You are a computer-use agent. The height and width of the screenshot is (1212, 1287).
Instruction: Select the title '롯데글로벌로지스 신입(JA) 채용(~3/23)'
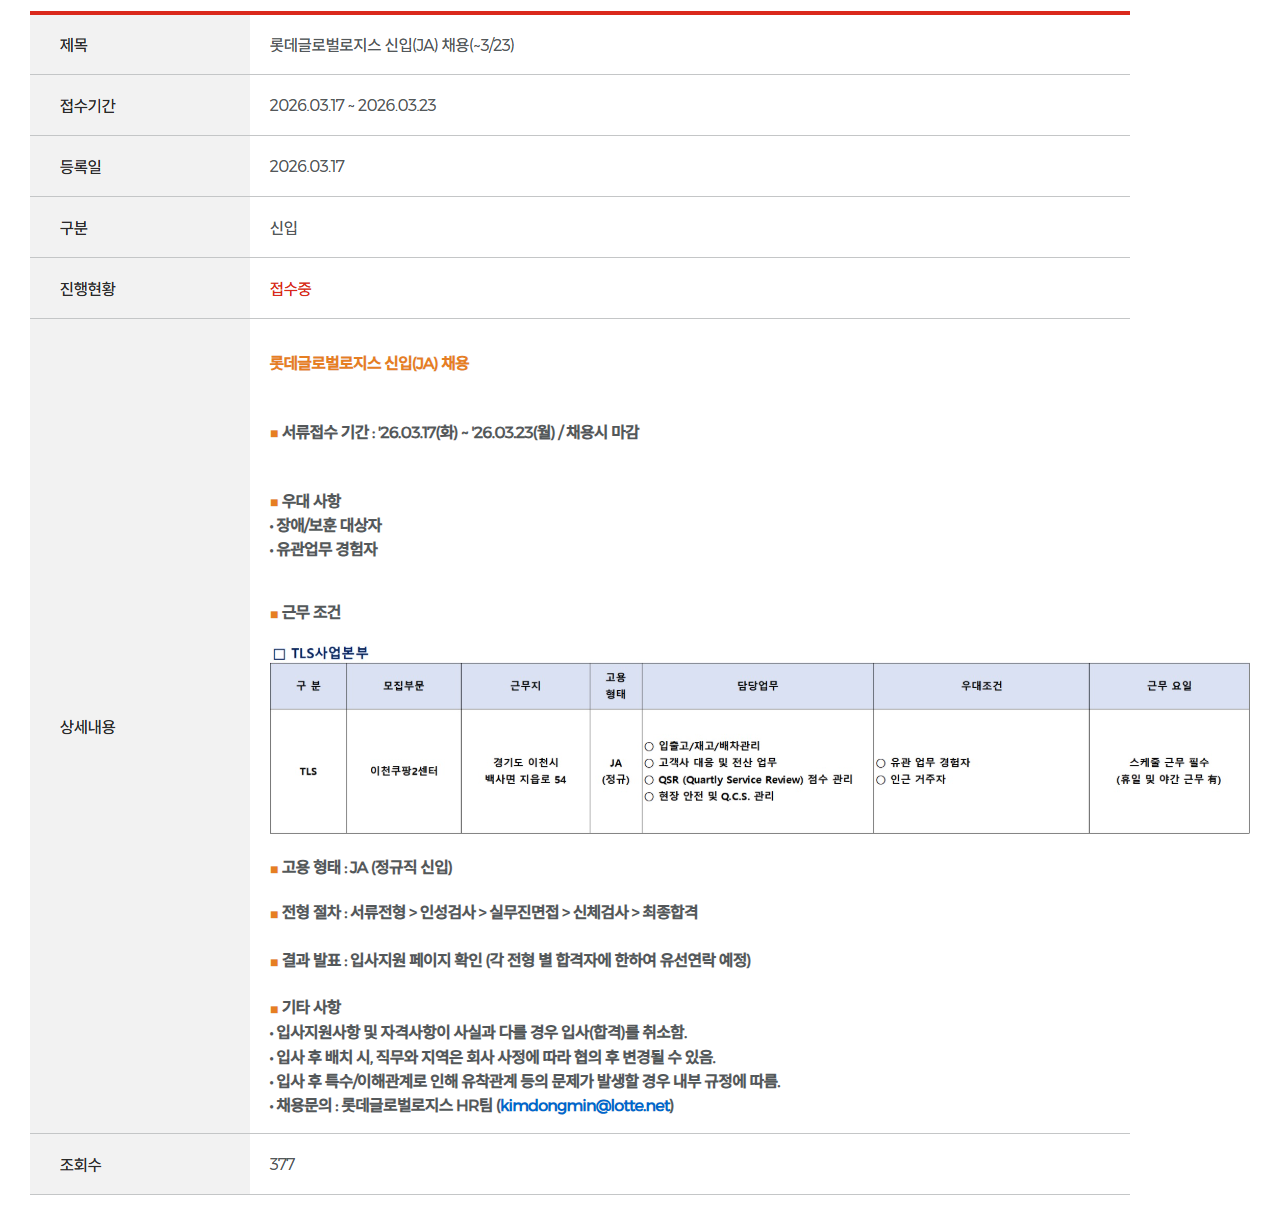click(392, 45)
